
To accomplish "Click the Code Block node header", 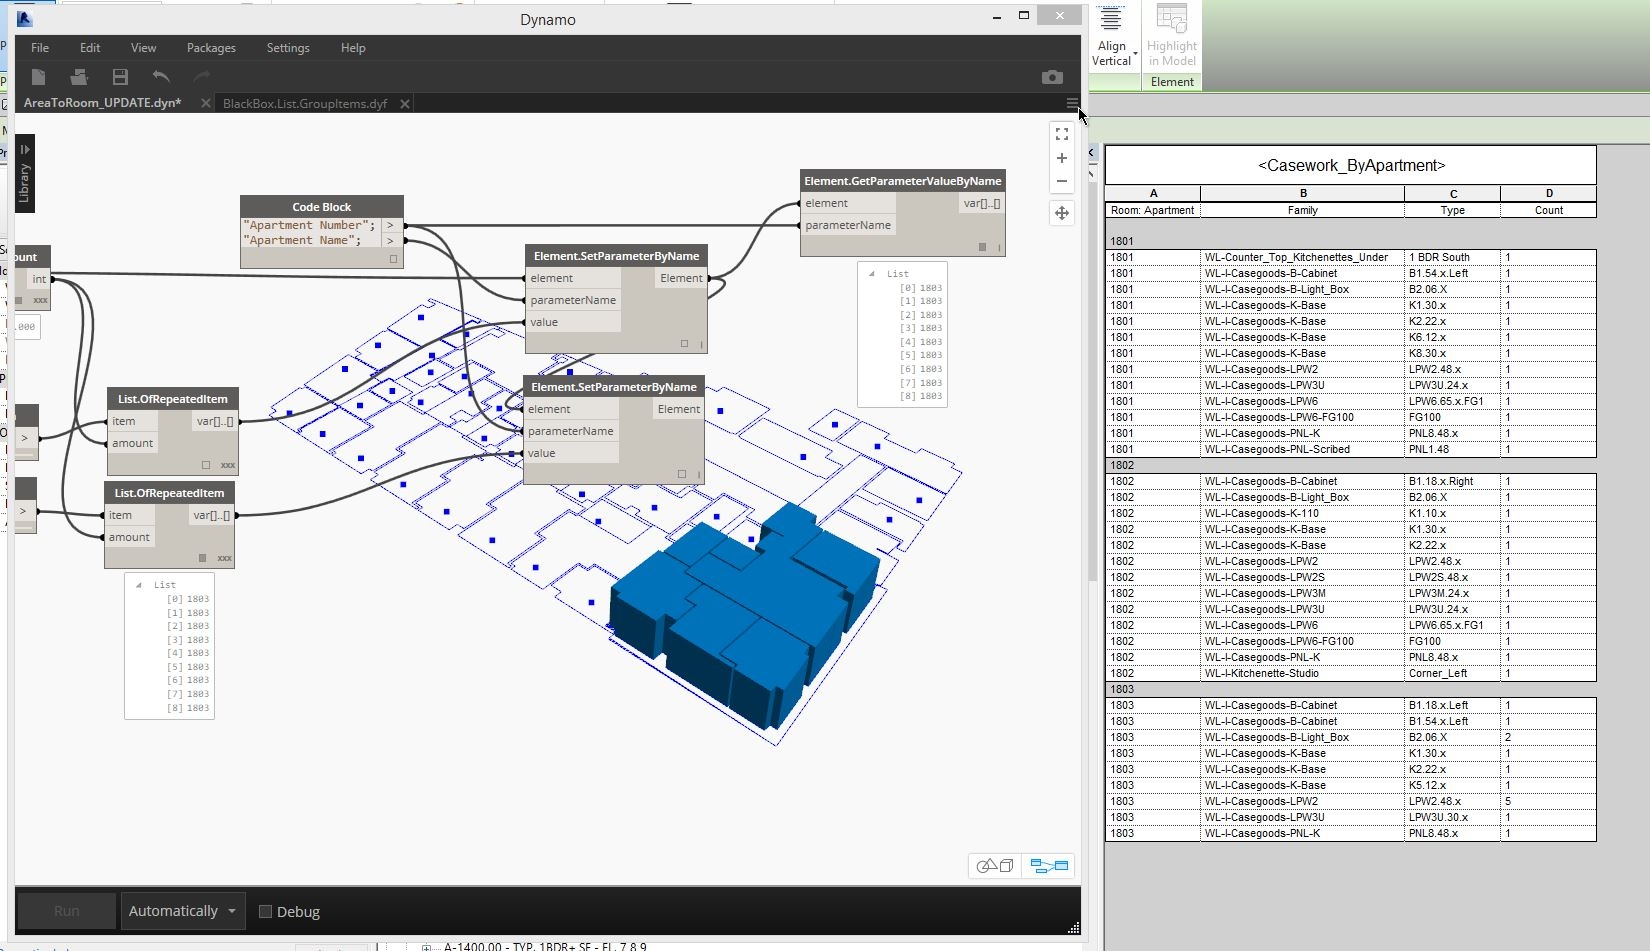I will (x=322, y=207).
